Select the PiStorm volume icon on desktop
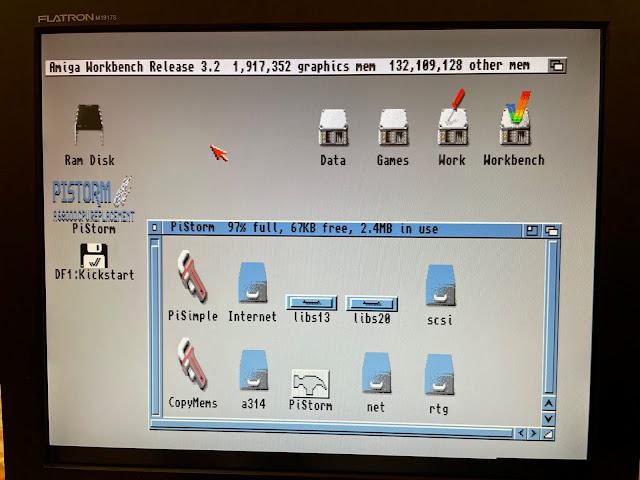Screen dimensions: 640x480 [93, 199]
